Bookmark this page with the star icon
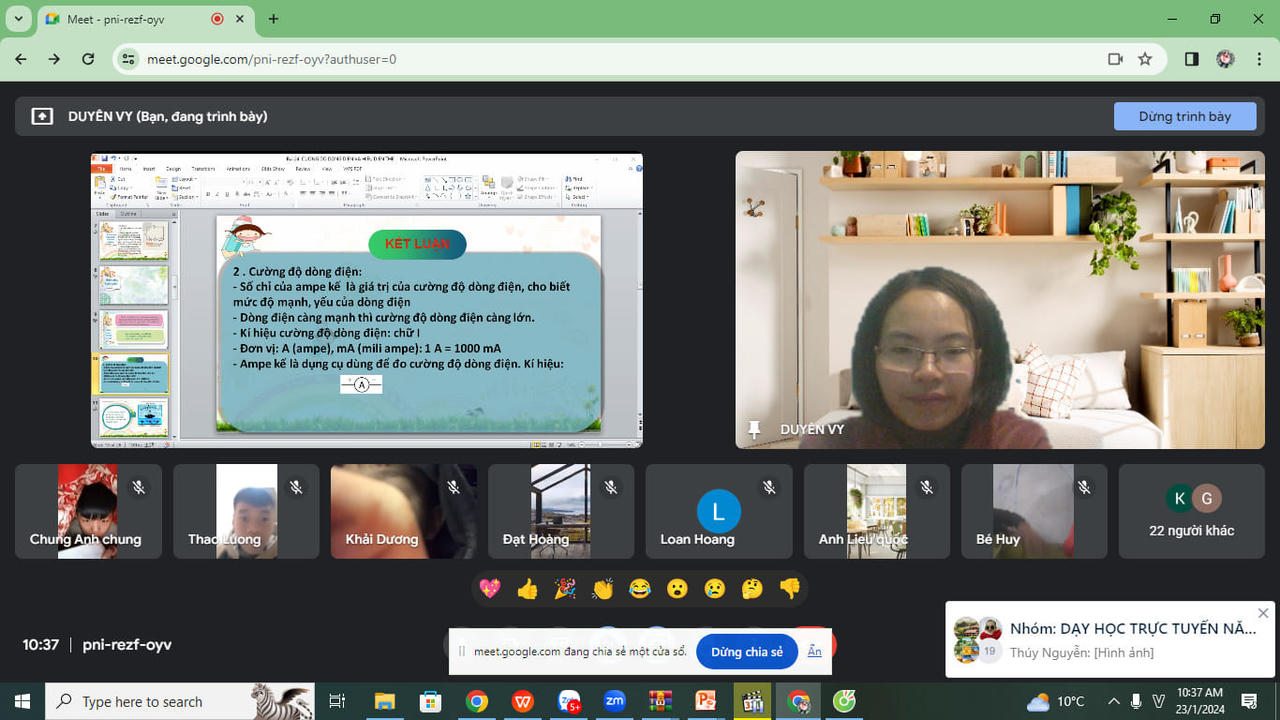The image size is (1280, 720). coord(1145,59)
